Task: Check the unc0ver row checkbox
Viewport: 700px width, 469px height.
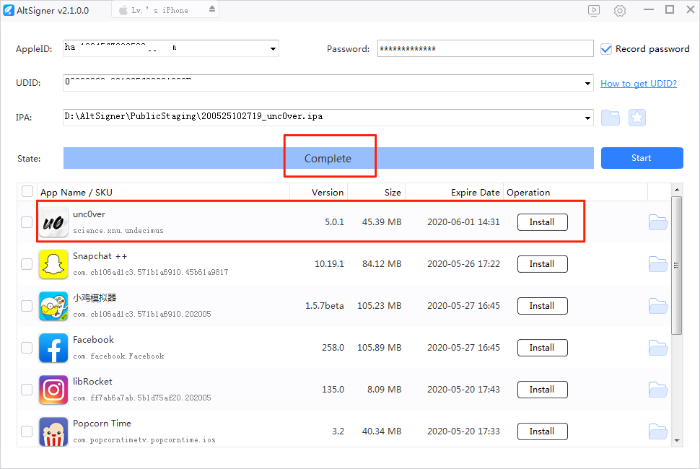Action: click(27, 222)
